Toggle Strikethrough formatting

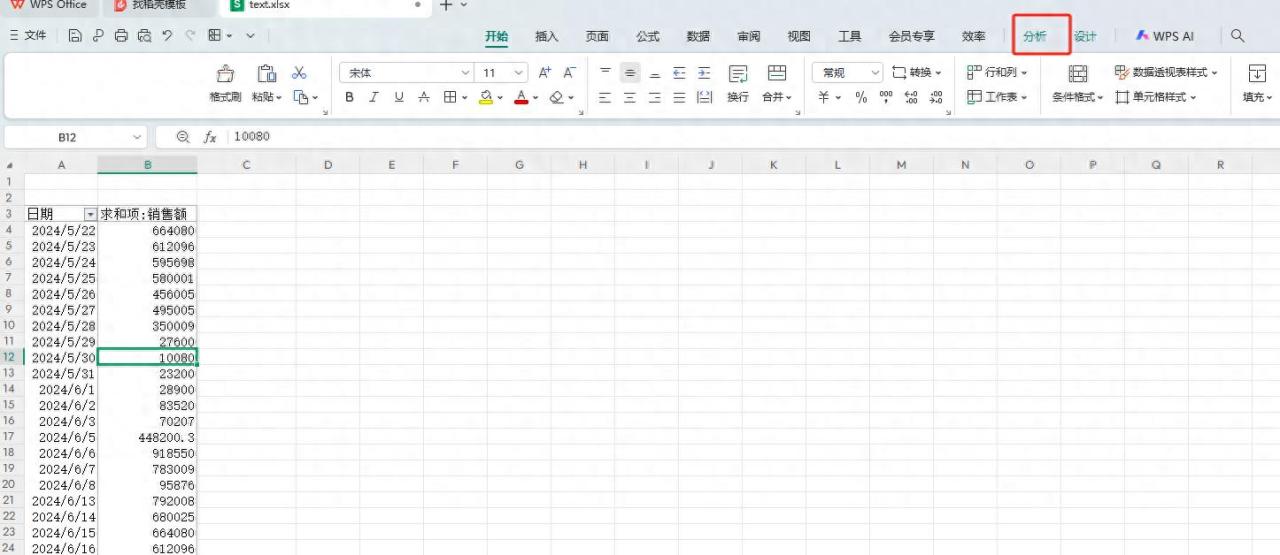pos(424,98)
